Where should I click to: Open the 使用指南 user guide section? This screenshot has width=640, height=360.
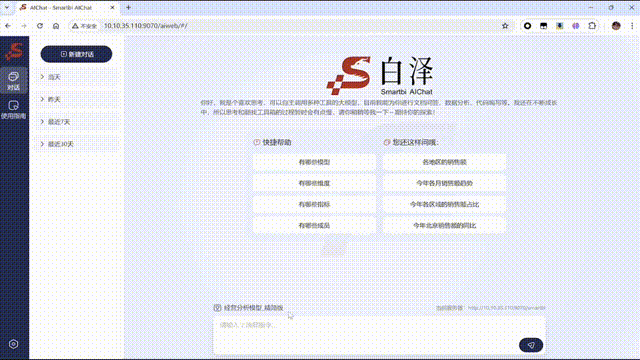click(13, 110)
